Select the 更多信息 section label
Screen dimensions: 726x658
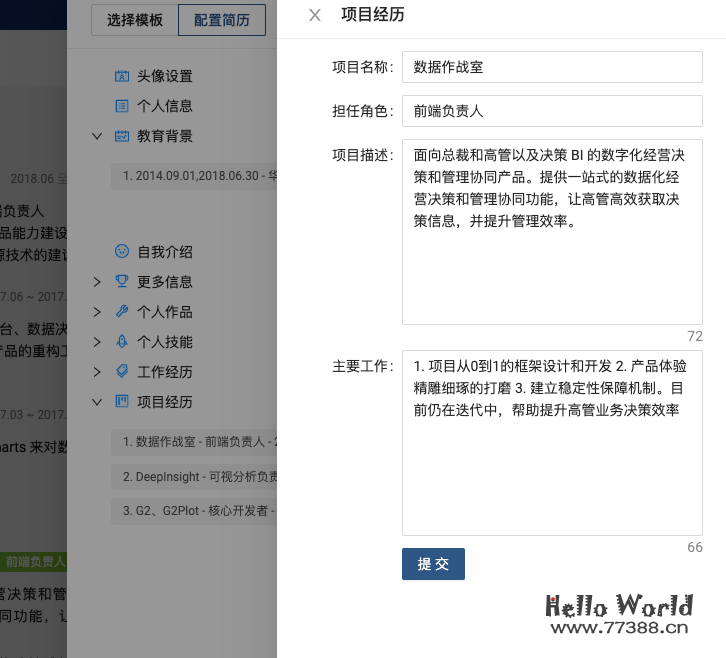(164, 282)
